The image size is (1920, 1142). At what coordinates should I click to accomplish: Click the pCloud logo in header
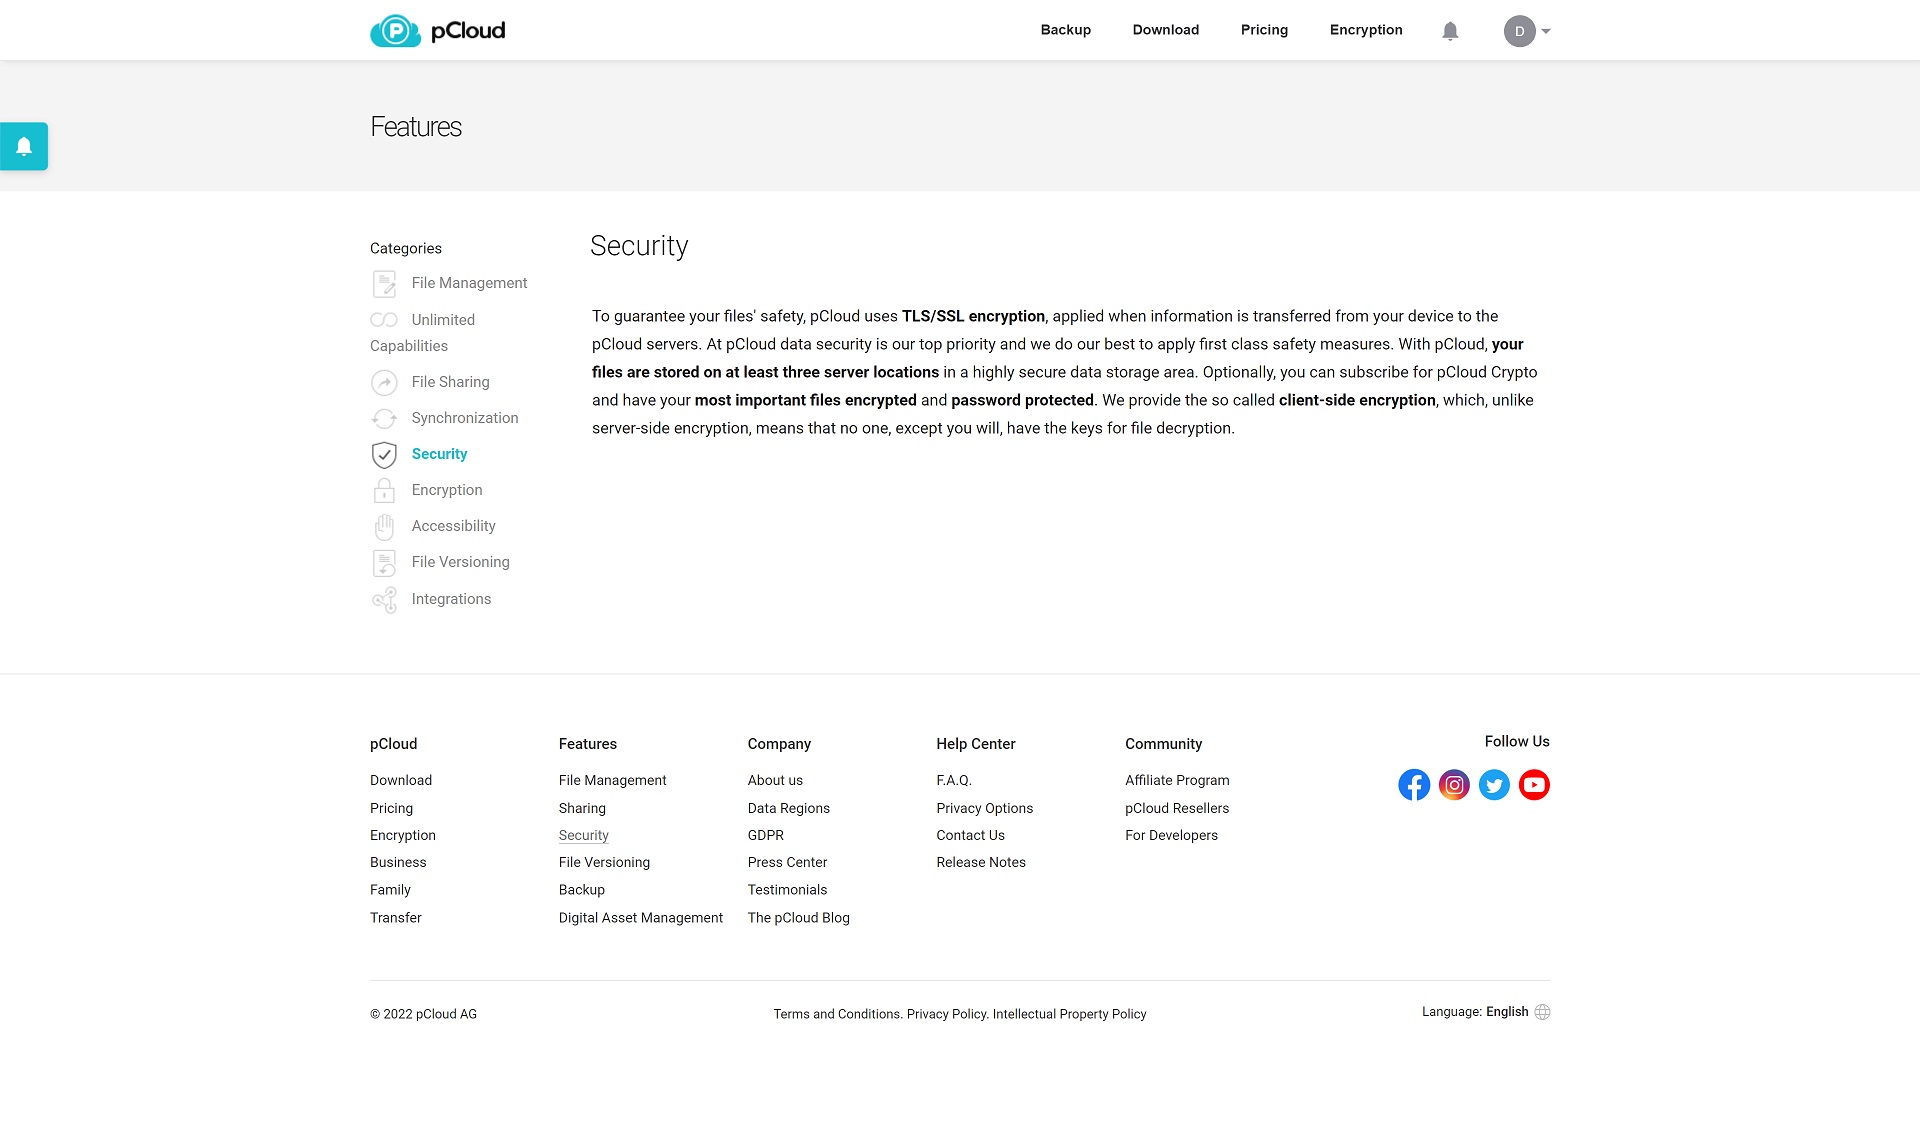[438, 30]
